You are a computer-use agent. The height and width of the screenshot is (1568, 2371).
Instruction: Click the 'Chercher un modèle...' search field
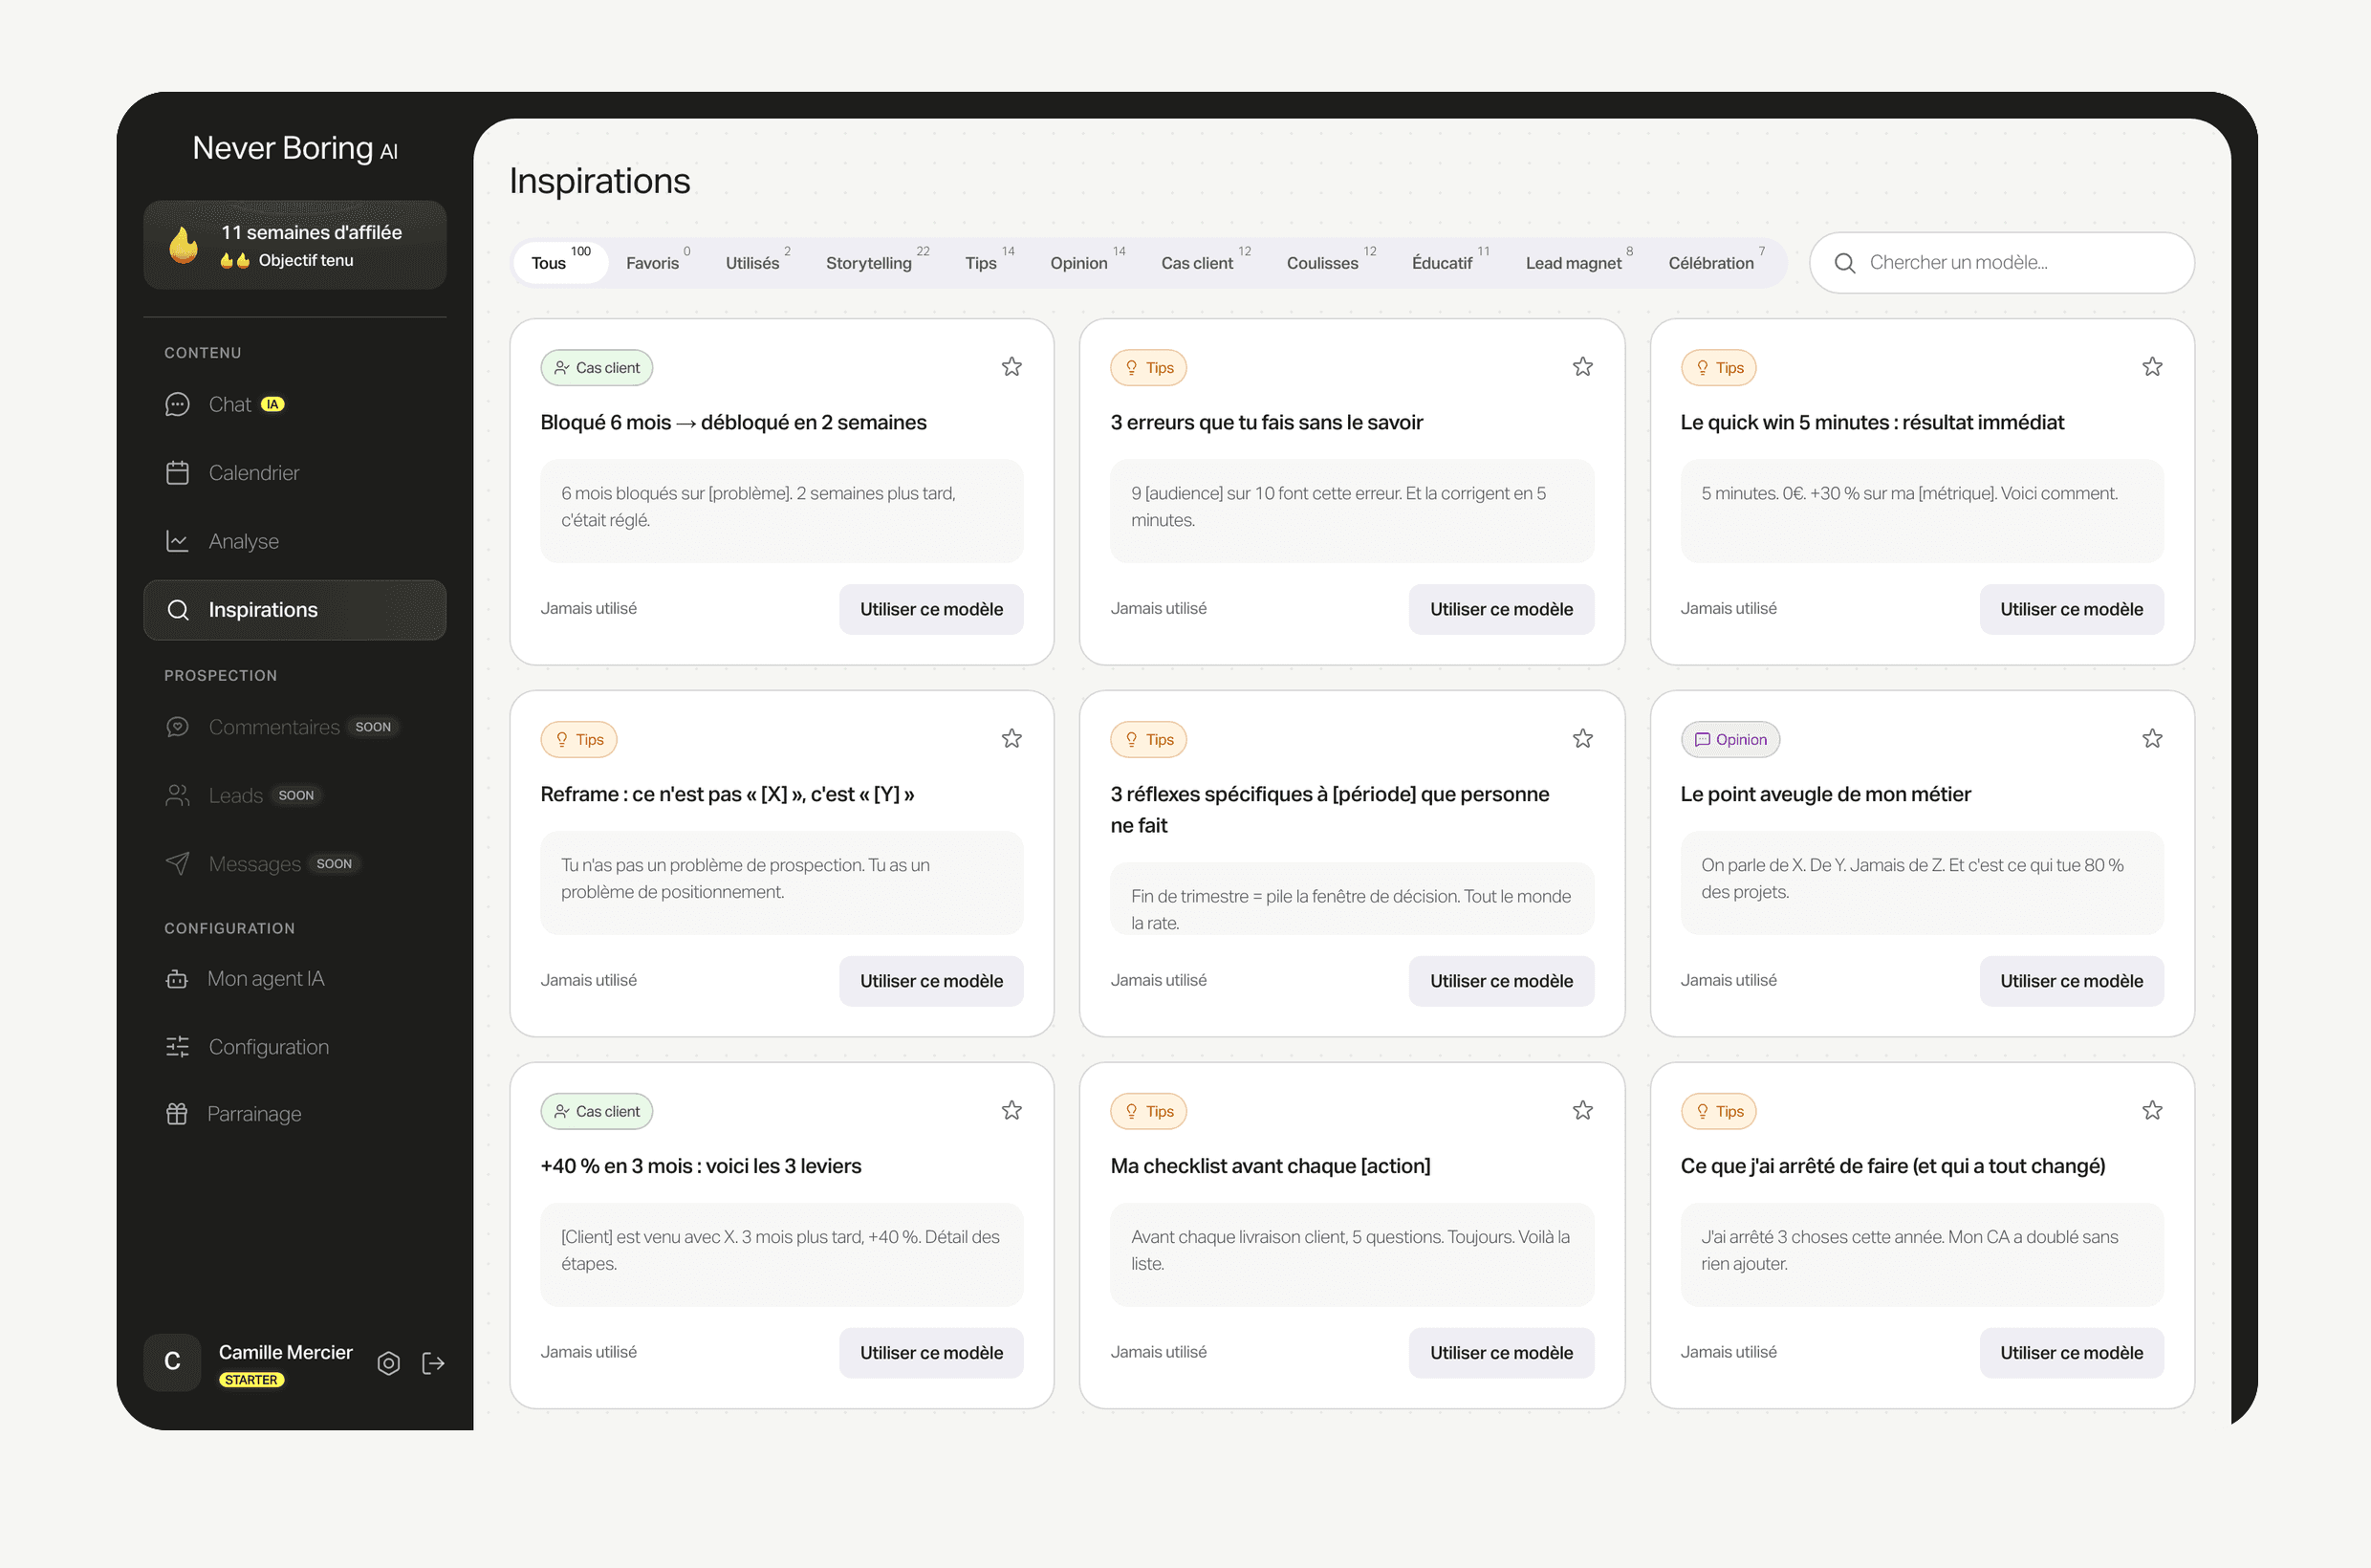(x=2001, y=263)
